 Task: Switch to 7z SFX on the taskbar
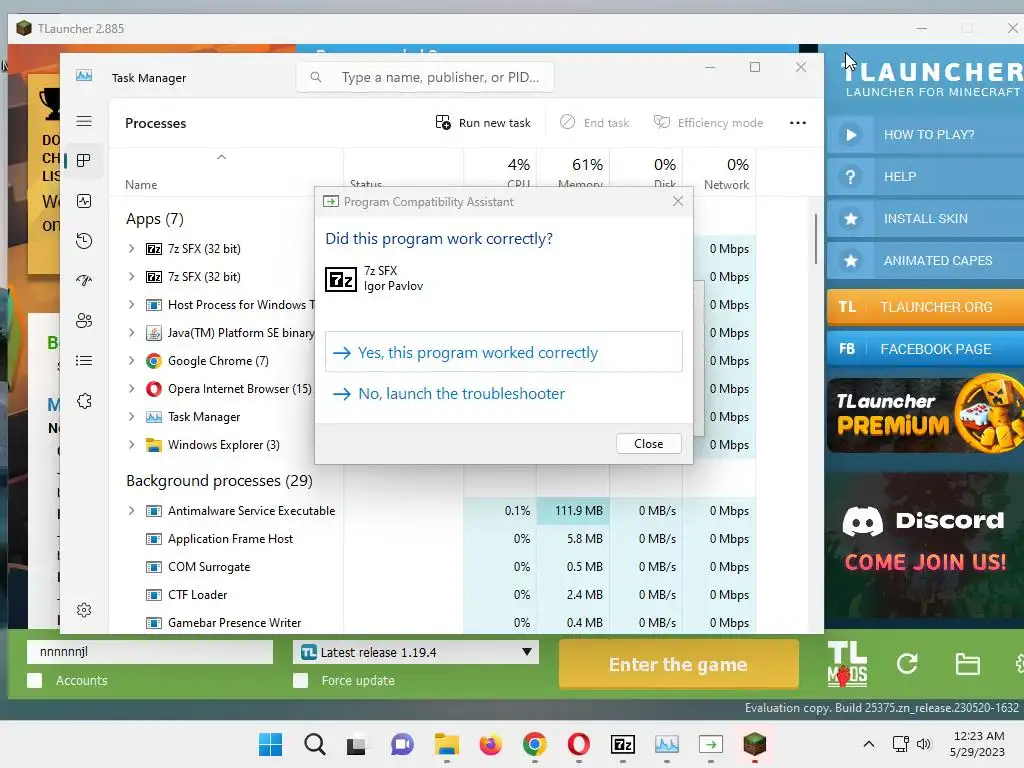pyautogui.click(x=622, y=744)
